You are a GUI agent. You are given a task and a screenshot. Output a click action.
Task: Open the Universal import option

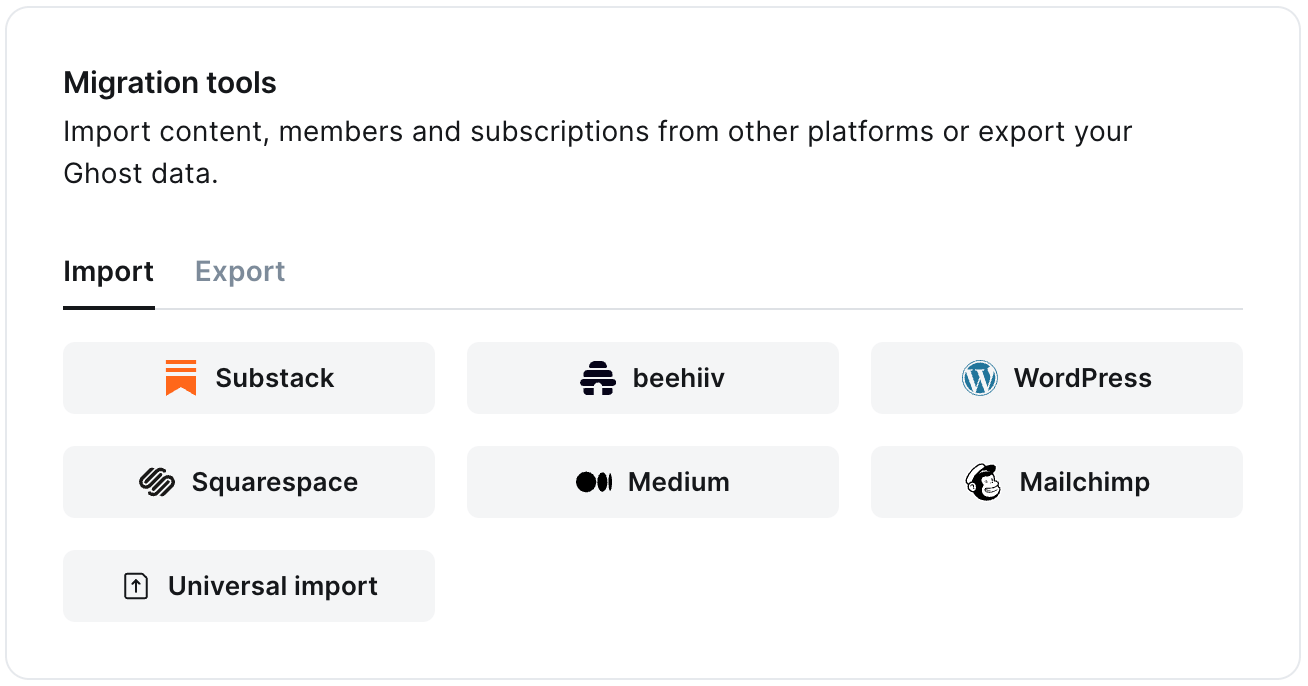tap(248, 586)
